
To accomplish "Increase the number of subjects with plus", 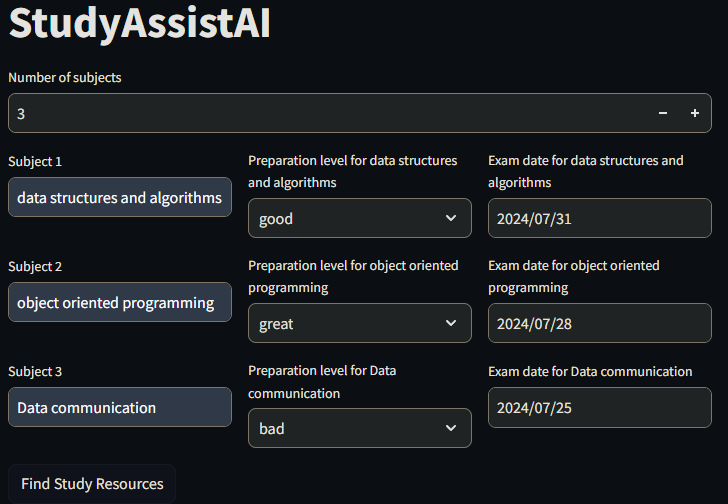I will (695, 114).
